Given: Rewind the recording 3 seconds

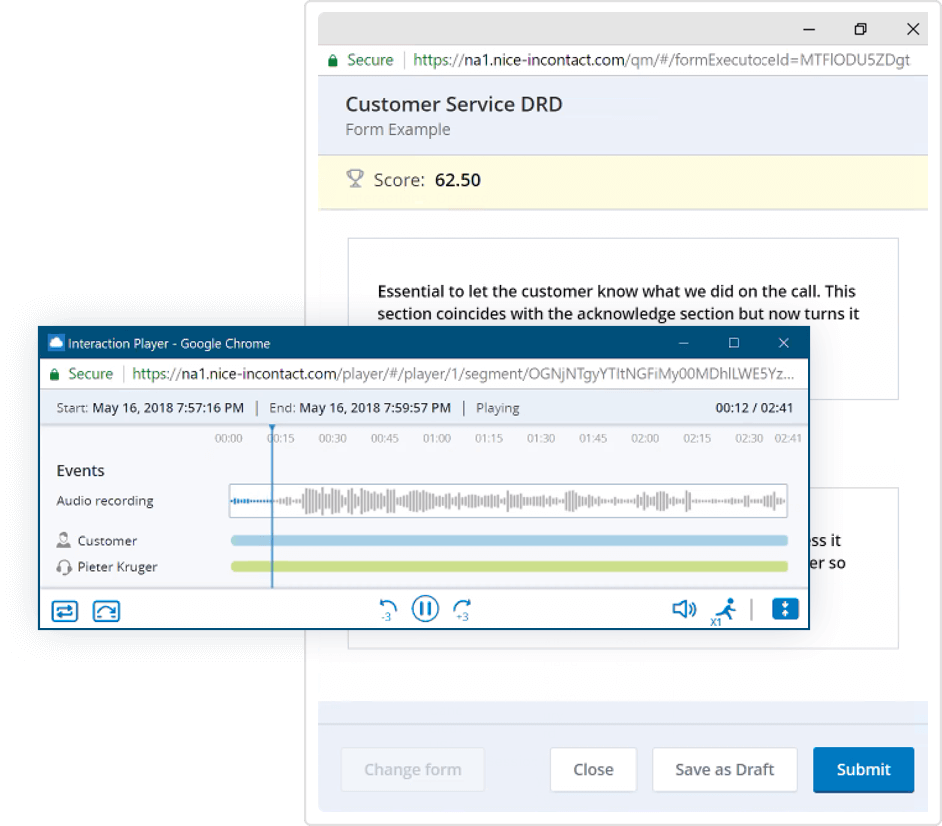Looking at the screenshot, I should (x=387, y=608).
